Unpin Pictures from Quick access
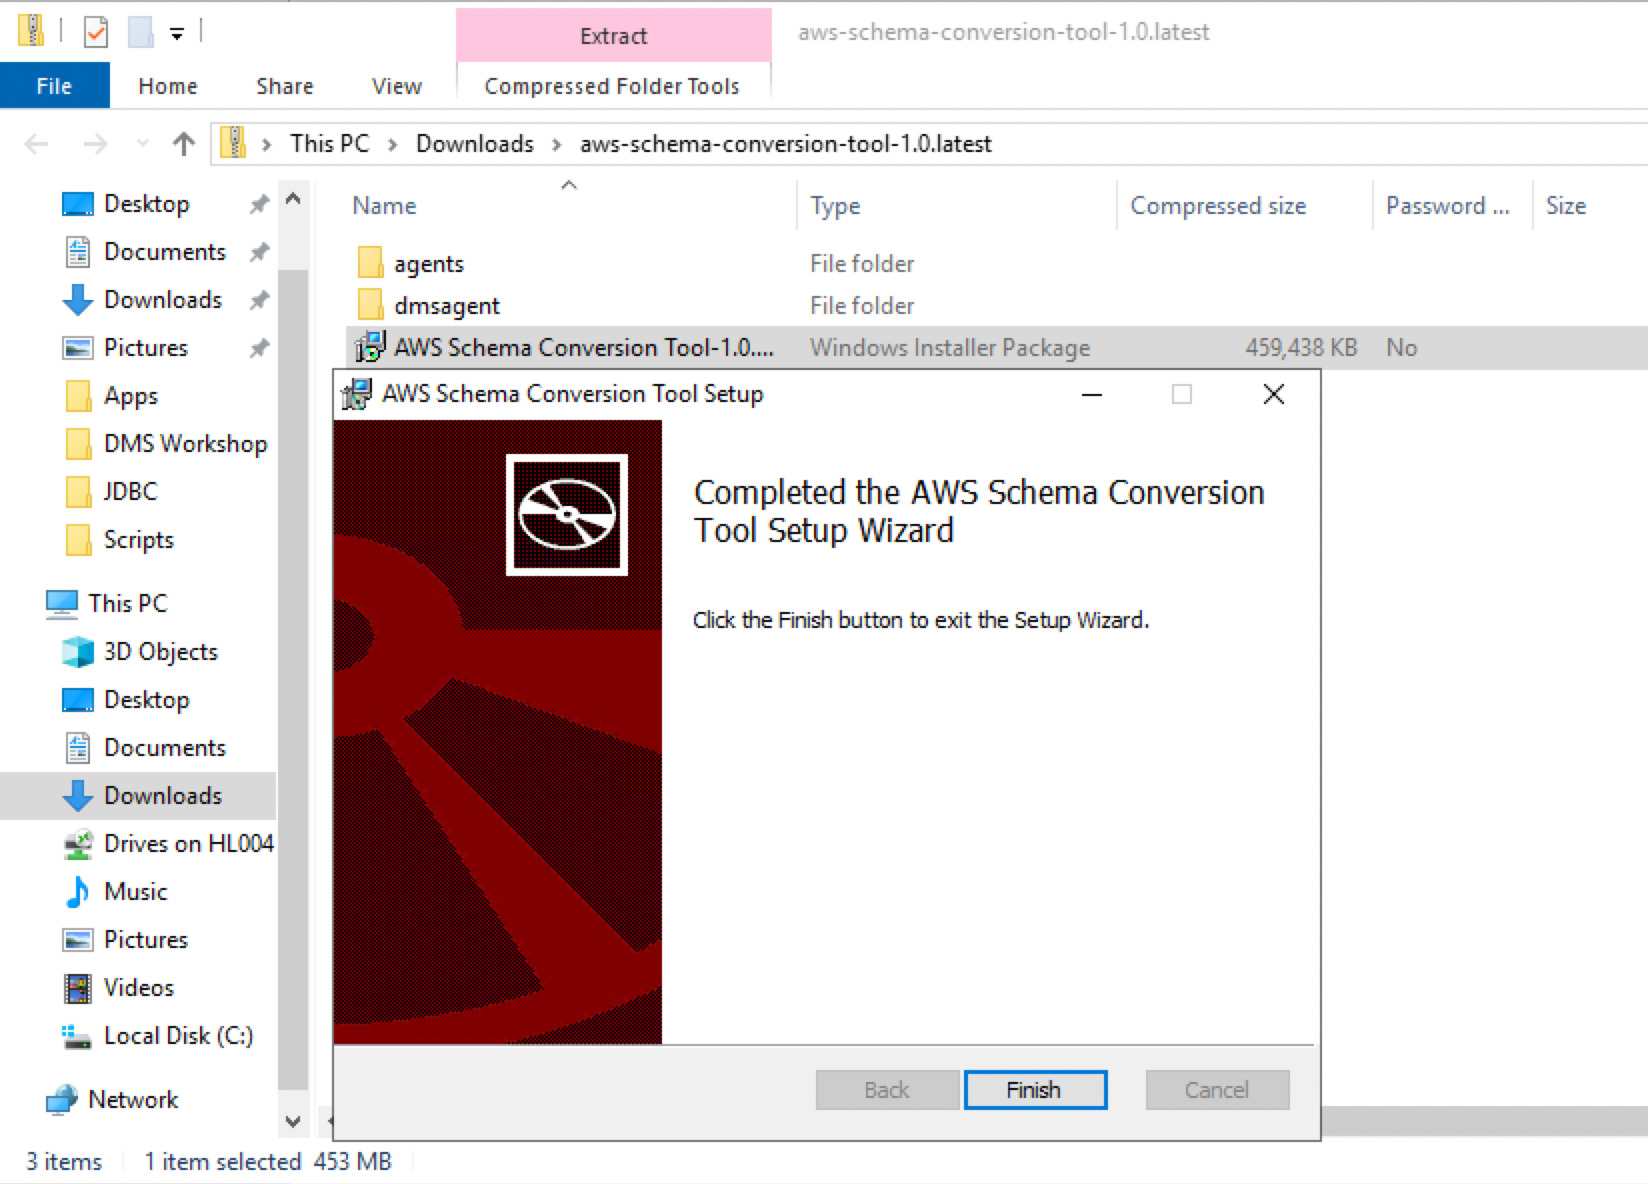Screen dimensions: 1648x1184 point(259,347)
